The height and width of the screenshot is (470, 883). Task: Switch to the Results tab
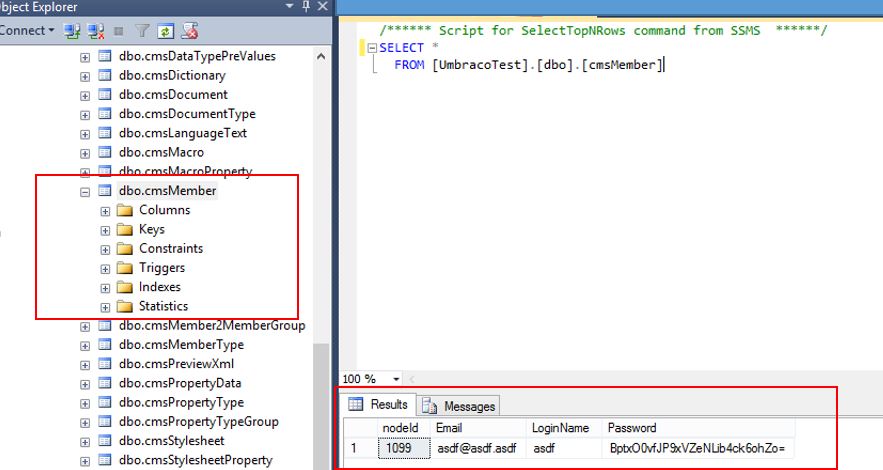378,404
